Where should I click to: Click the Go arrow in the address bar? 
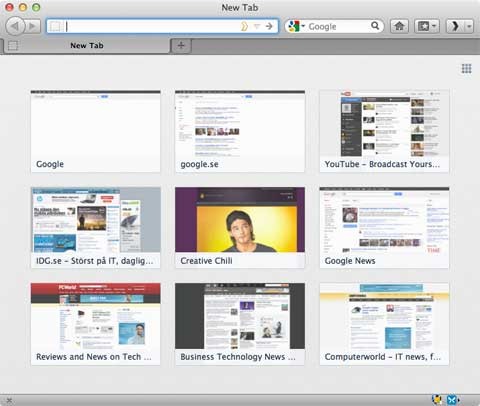269,26
